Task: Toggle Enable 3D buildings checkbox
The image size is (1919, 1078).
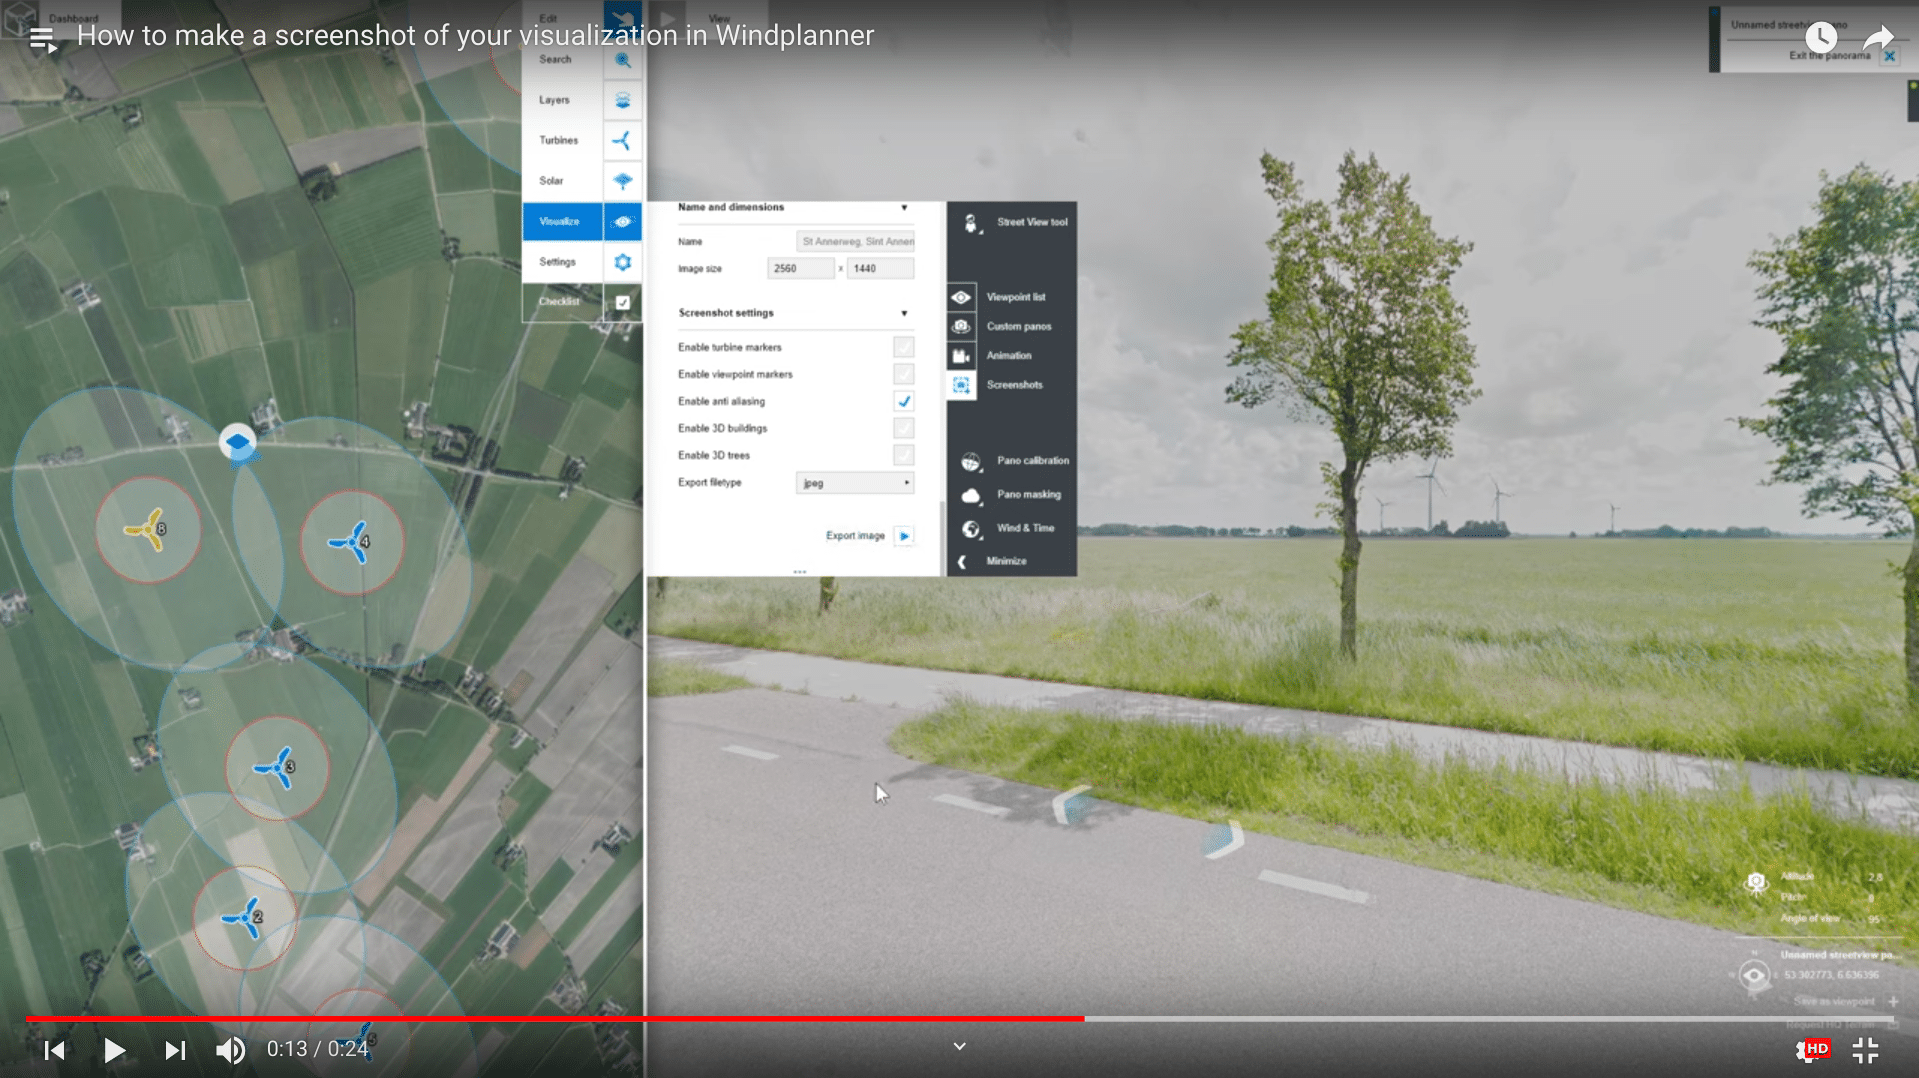Action: (904, 428)
